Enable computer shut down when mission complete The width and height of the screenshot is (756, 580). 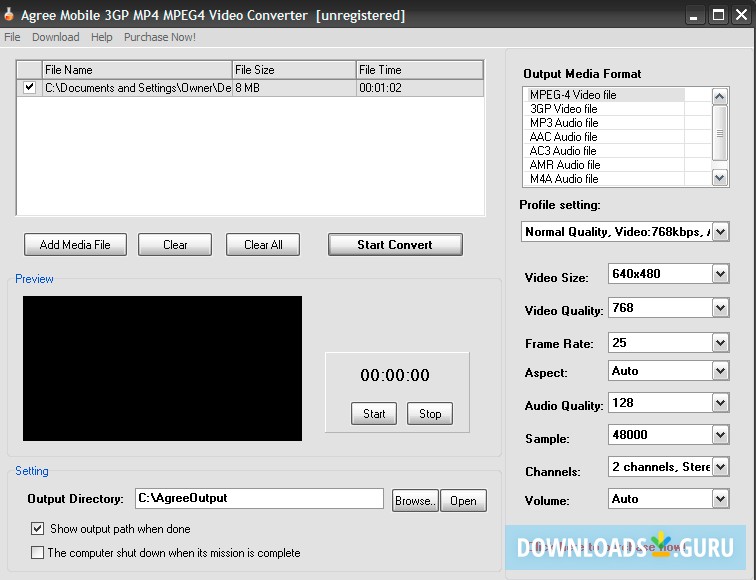coord(37,552)
